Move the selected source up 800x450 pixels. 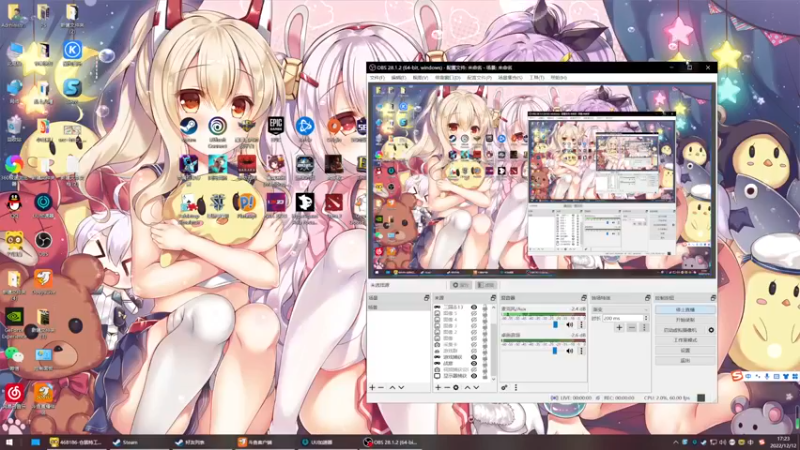[467, 388]
